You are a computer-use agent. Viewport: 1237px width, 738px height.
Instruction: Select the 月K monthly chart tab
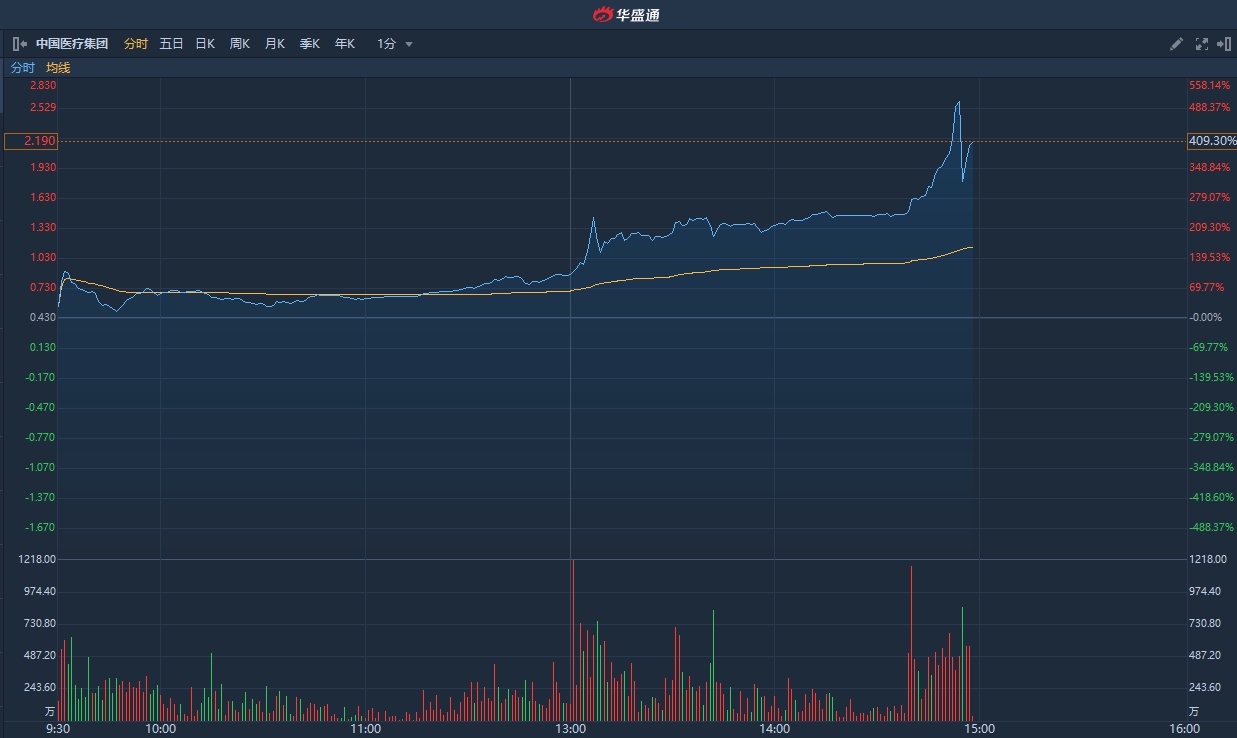(x=275, y=44)
